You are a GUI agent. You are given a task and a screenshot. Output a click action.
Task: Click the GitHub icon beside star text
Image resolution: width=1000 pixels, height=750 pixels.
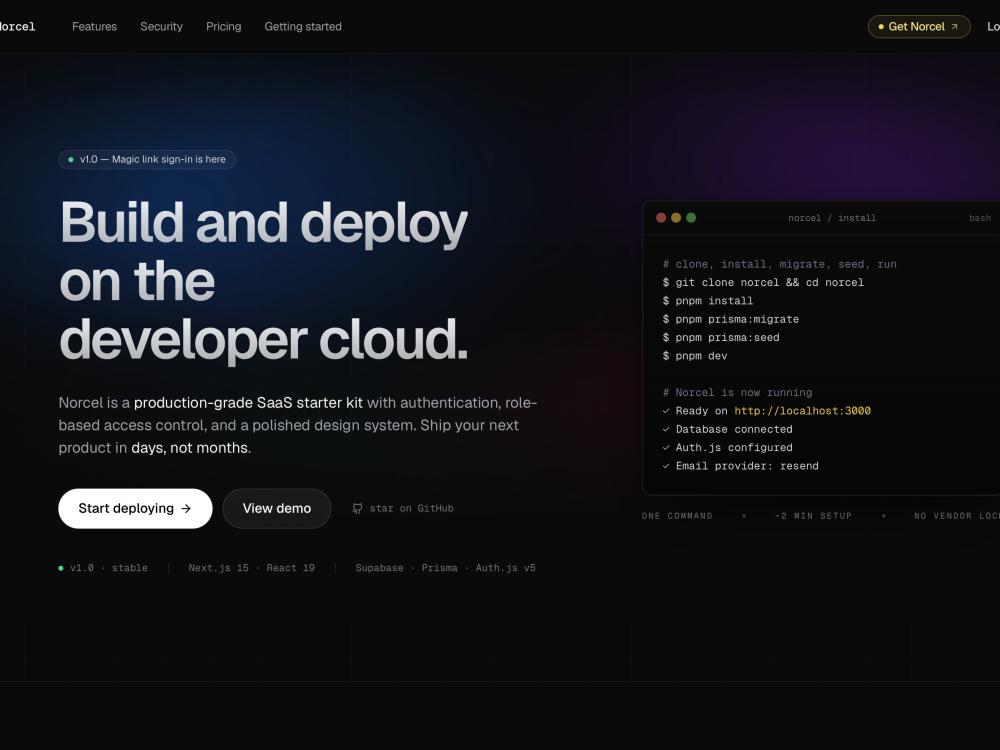tap(357, 508)
